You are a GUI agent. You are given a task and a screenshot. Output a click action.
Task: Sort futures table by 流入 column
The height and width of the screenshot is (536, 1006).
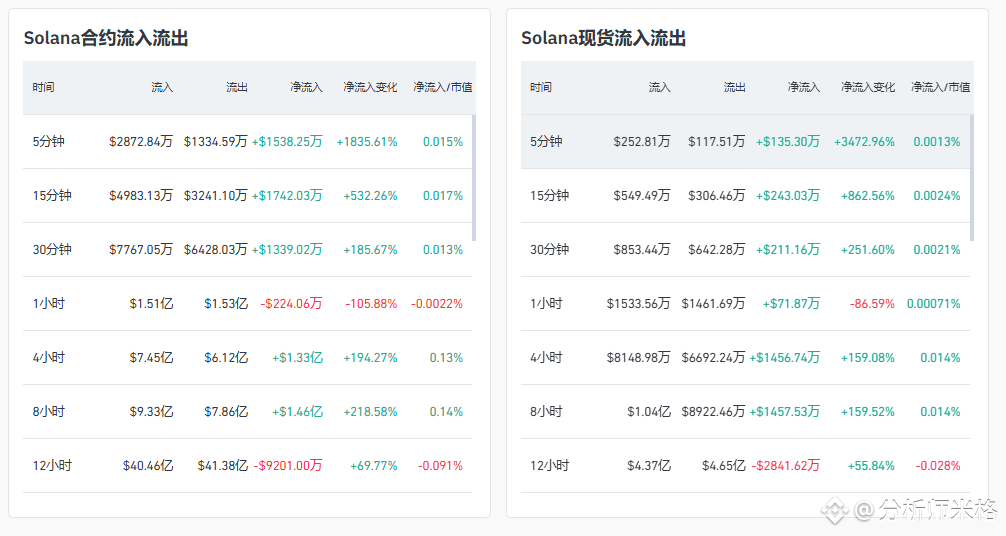tap(162, 87)
